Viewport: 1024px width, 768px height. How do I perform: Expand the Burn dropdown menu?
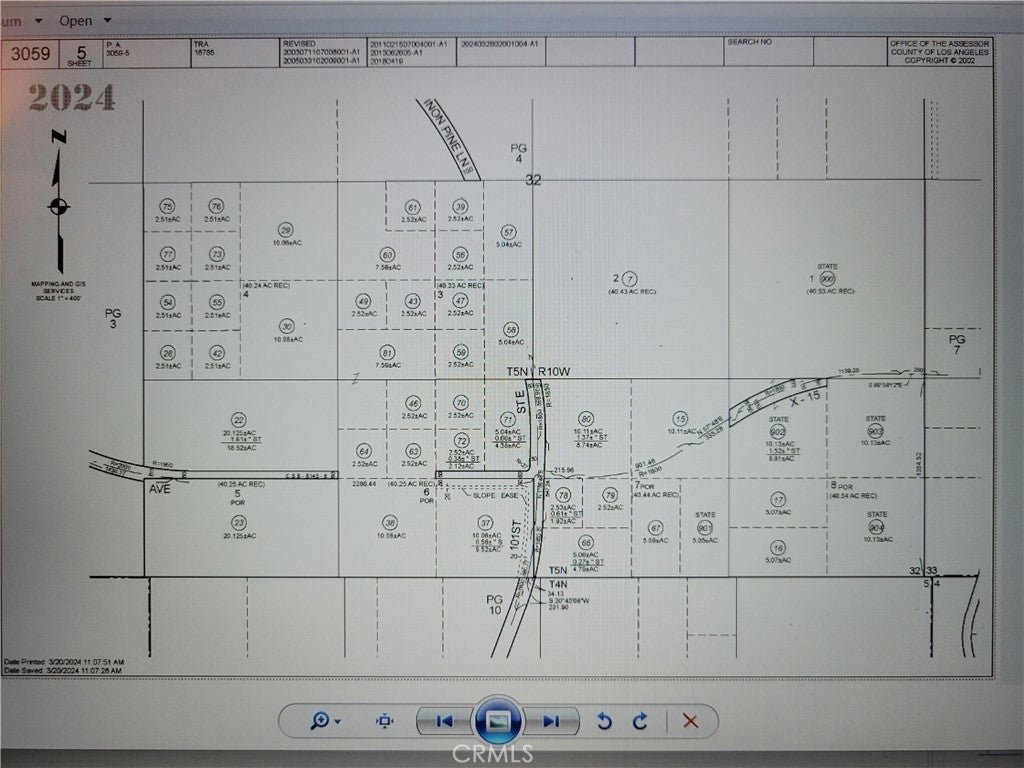pyautogui.click(x=24, y=20)
